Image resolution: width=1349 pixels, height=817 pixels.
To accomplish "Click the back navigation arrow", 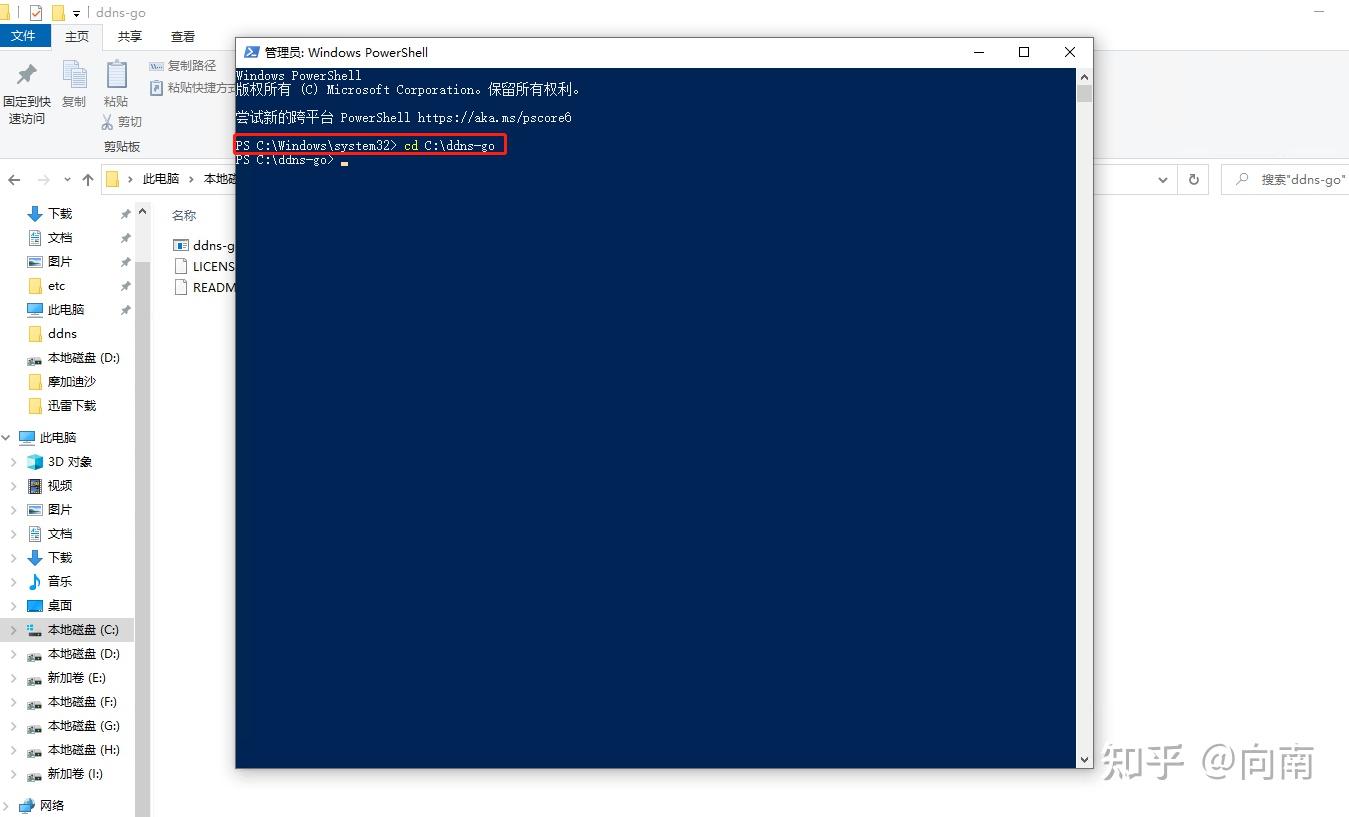I will (14, 180).
